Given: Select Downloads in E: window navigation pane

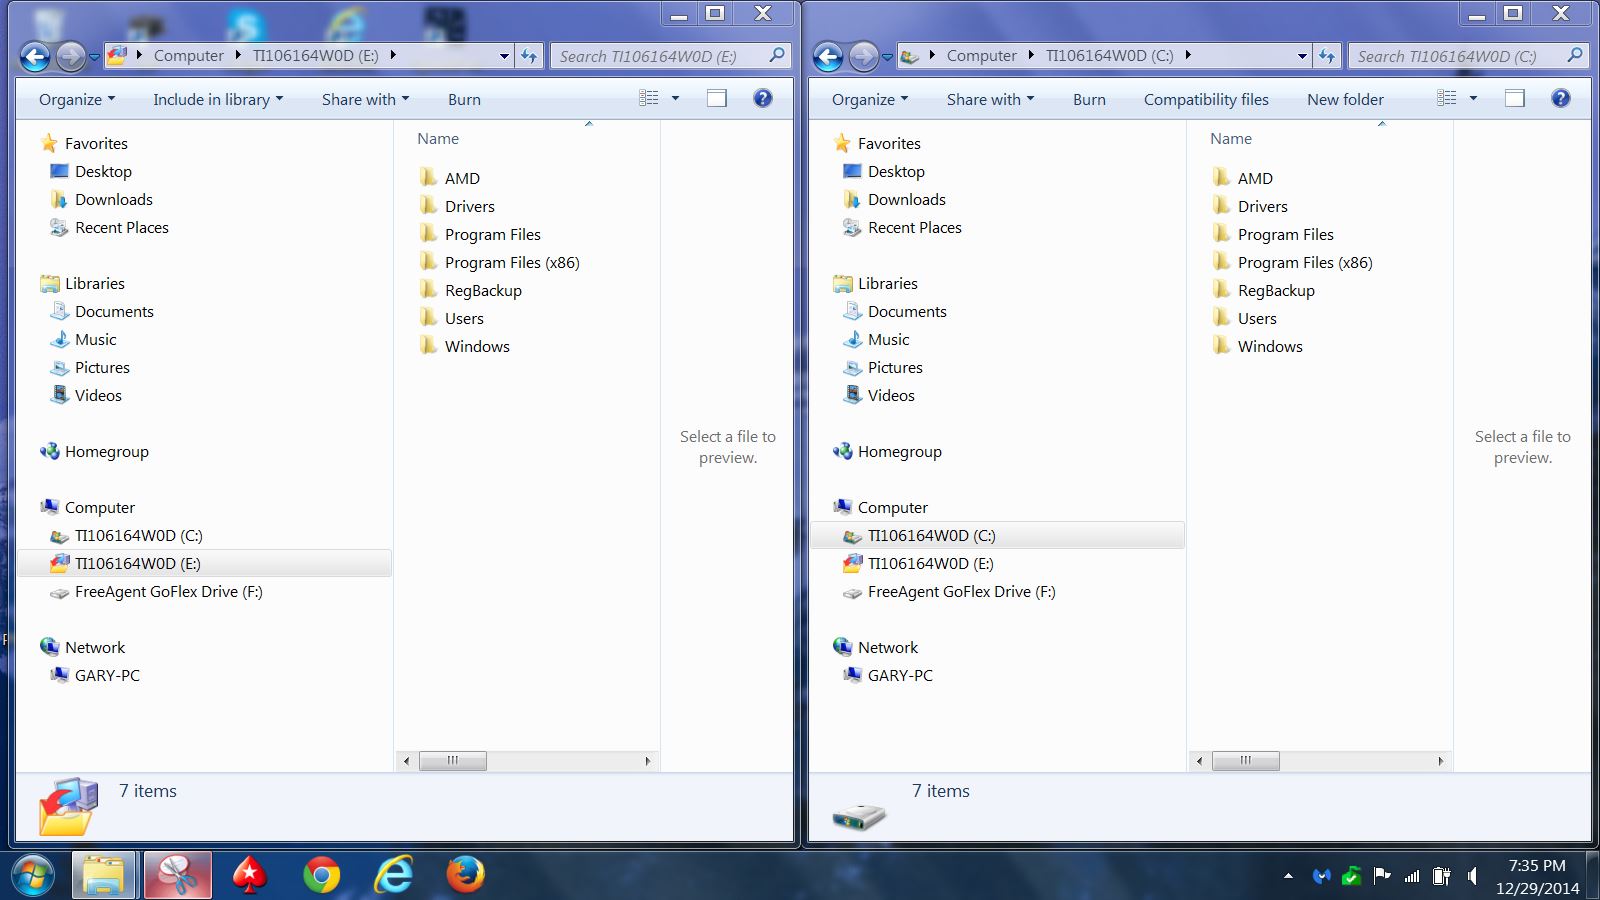Looking at the screenshot, I should click(x=102, y=199).
